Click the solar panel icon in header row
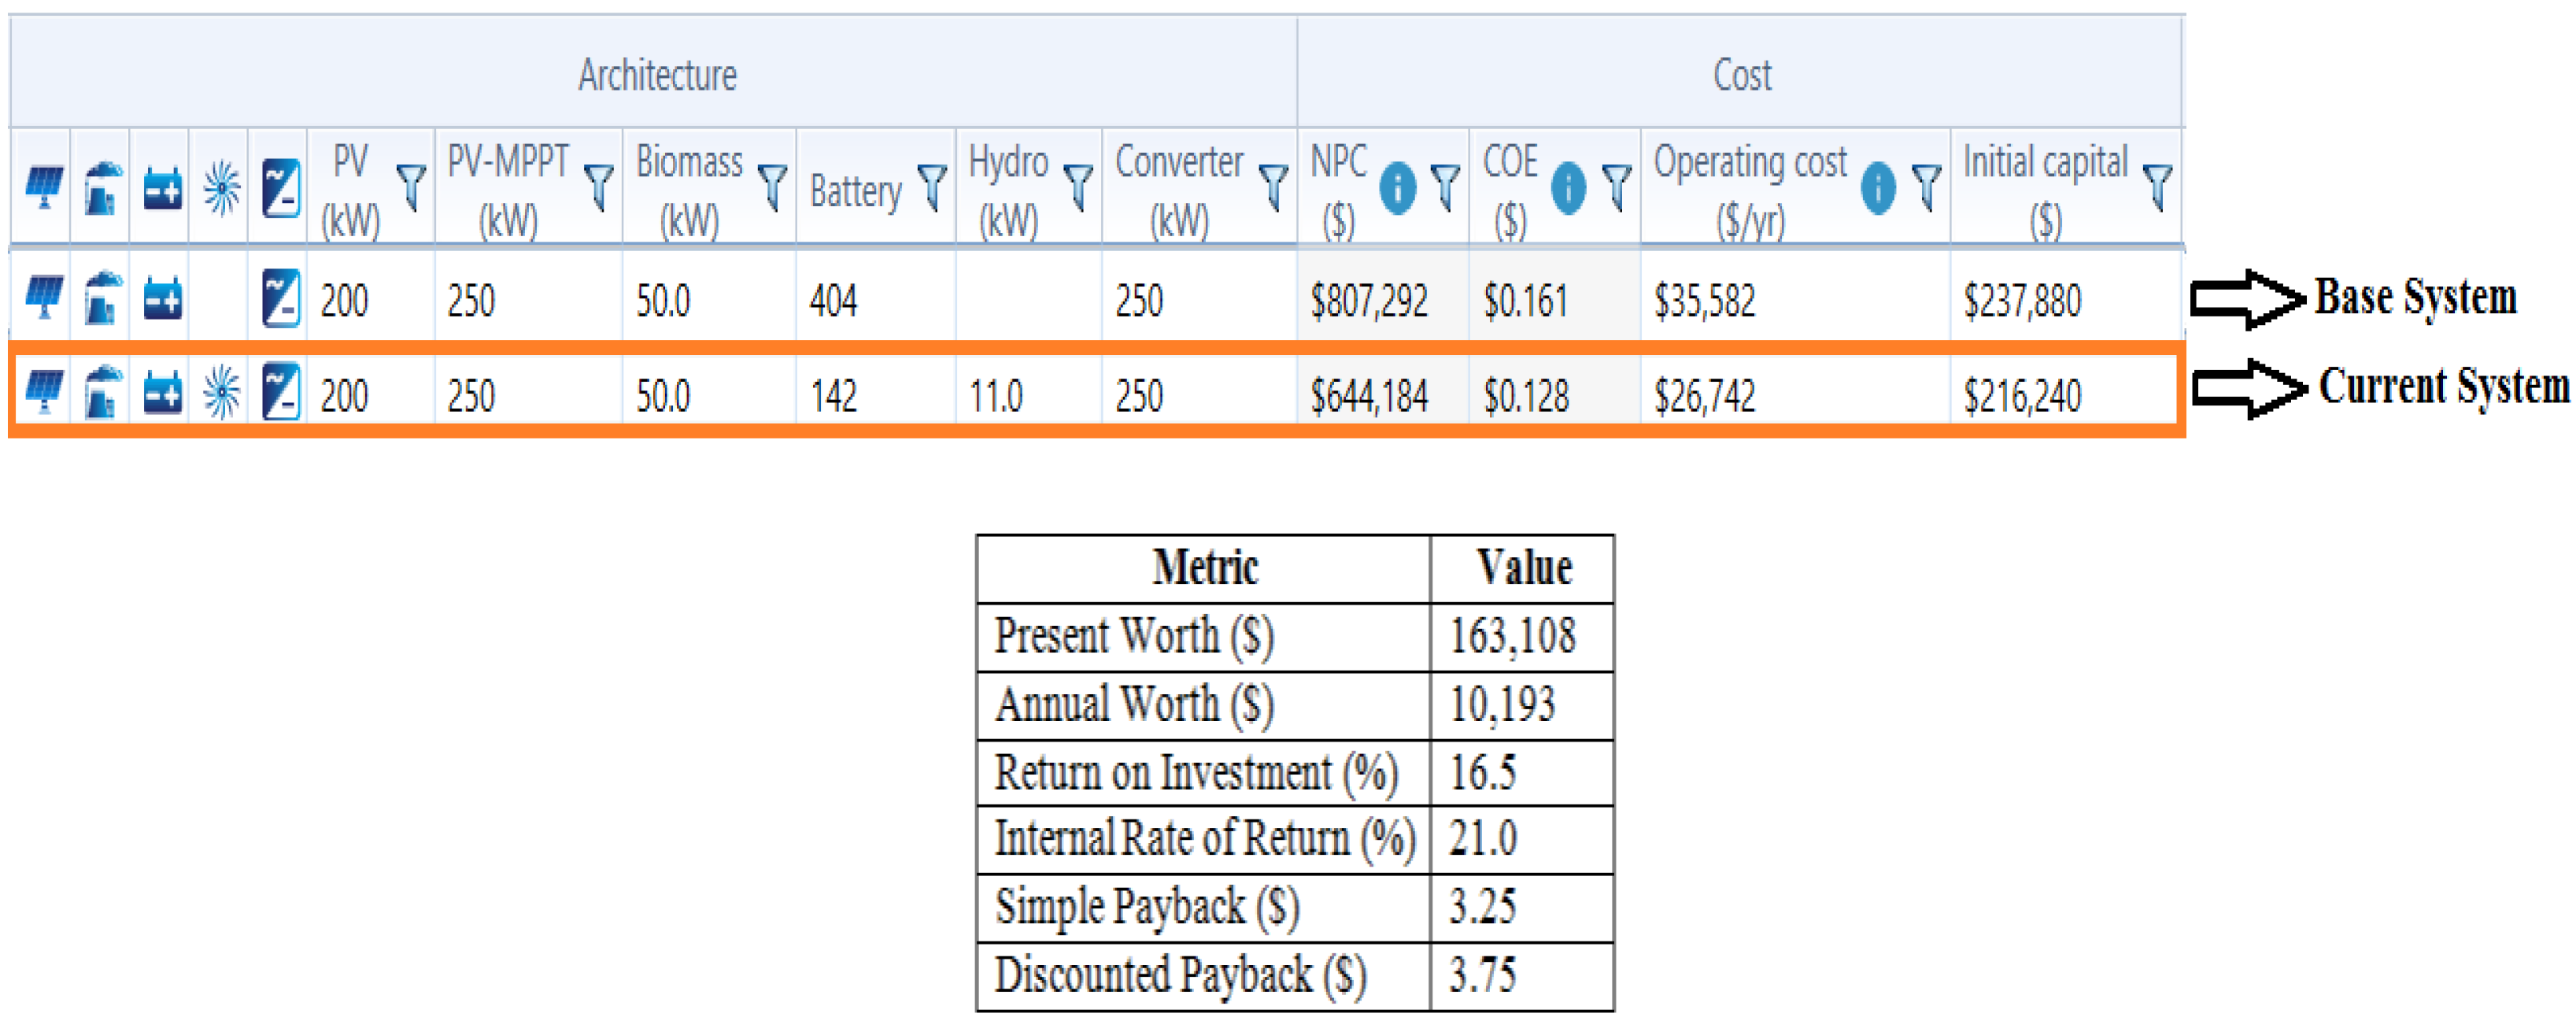2576x1028 pixels. (x=43, y=187)
